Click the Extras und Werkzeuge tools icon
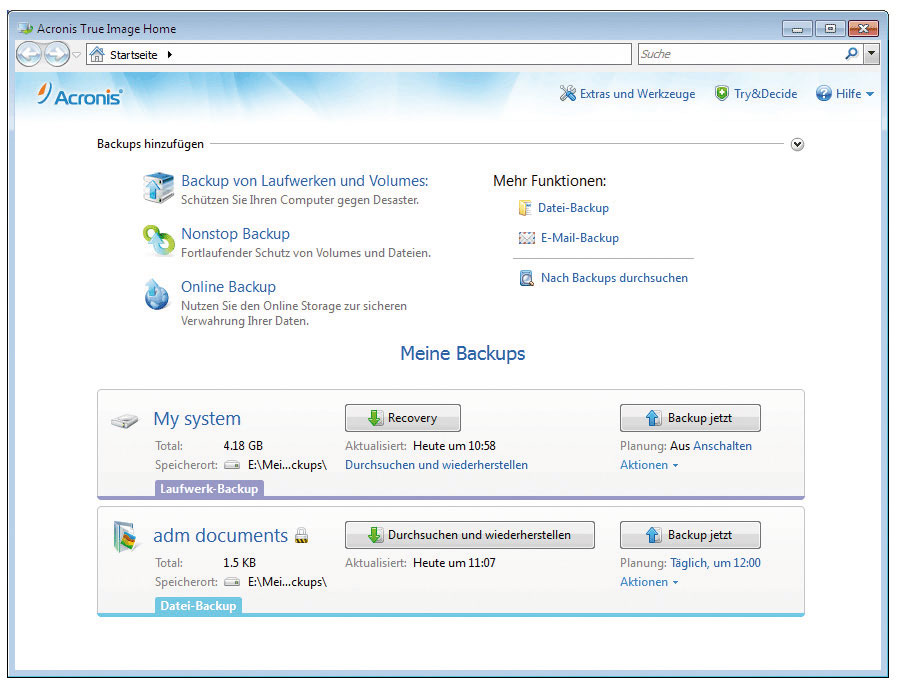898x685 pixels. [x=568, y=93]
